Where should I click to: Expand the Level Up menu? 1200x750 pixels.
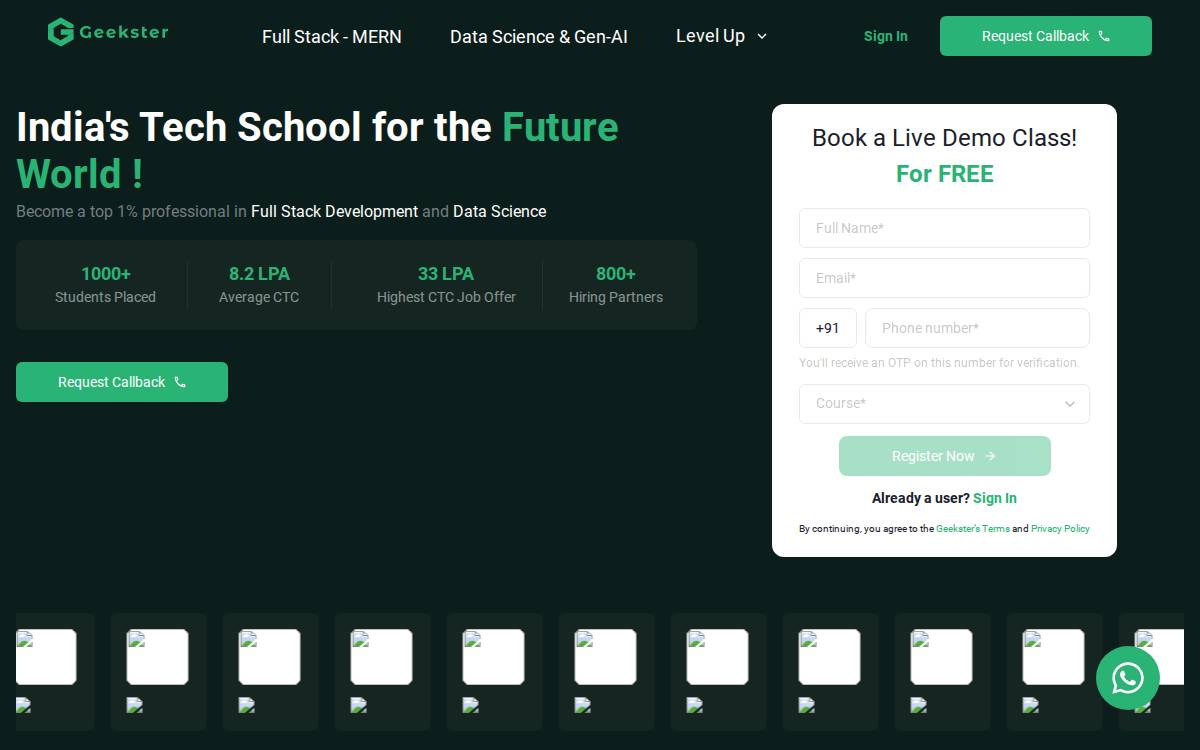[721, 36]
